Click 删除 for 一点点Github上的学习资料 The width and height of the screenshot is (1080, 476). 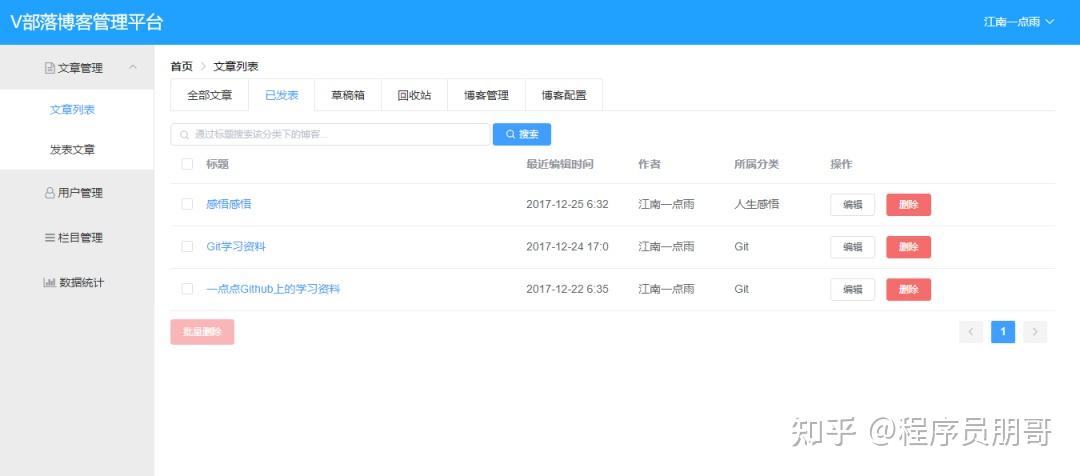click(x=908, y=289)
